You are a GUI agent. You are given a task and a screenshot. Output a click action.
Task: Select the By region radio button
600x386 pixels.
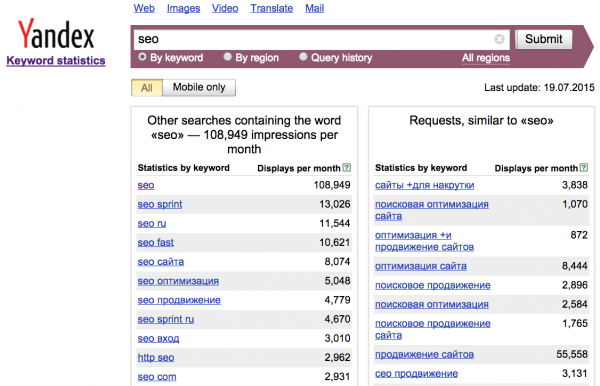[x=228, y=57]
